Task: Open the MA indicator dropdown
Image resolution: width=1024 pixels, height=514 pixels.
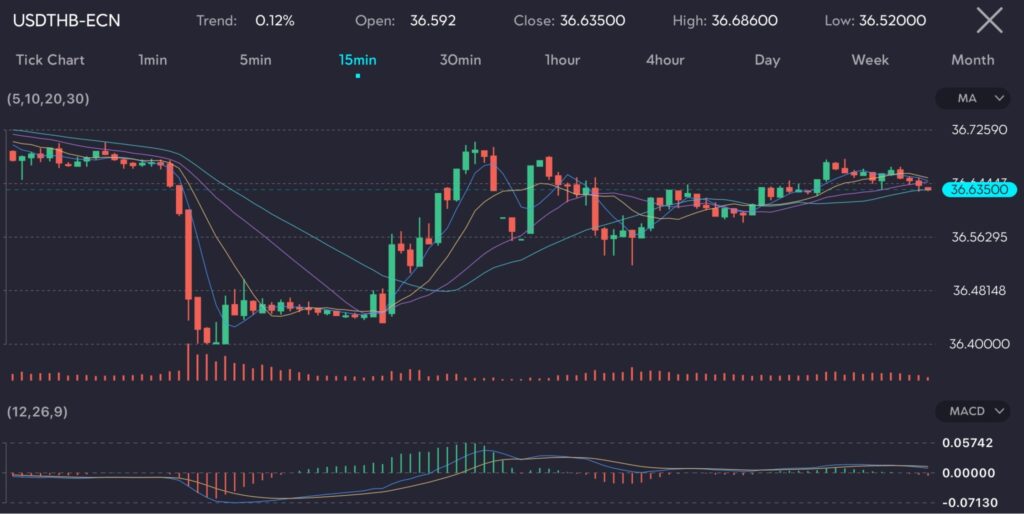Action: 972,98
